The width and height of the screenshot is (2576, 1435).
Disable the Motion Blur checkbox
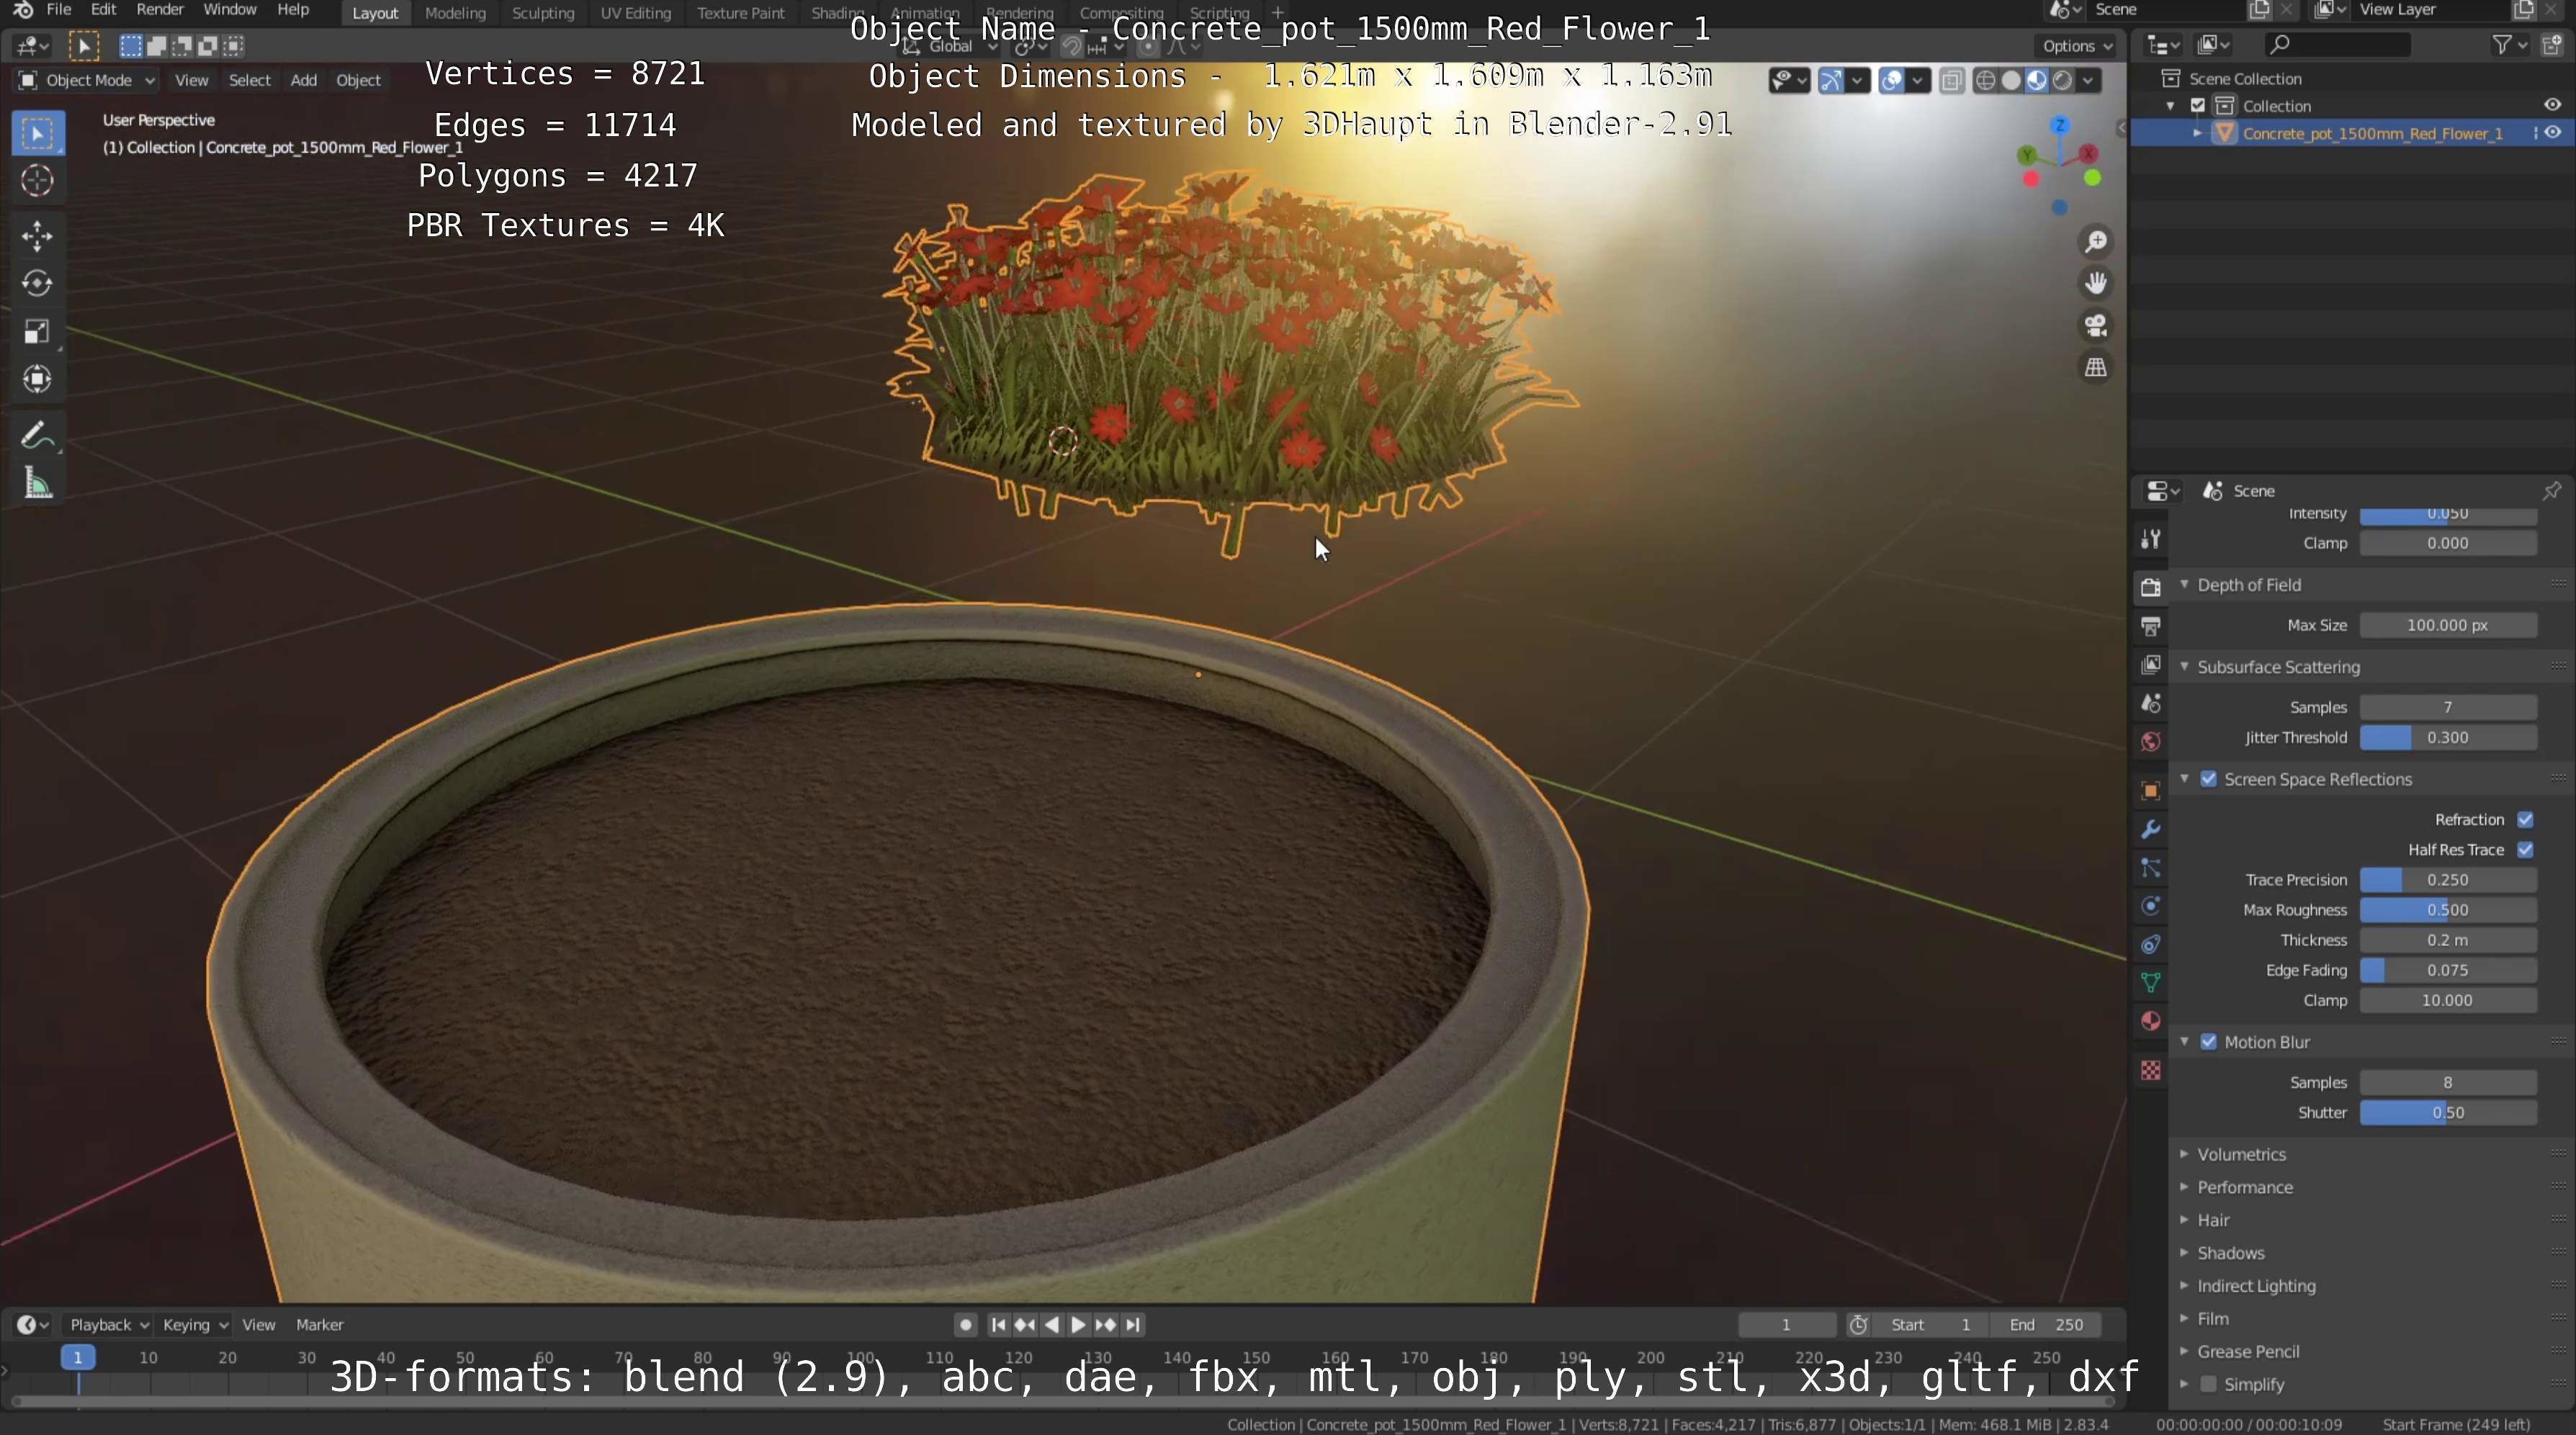(2208, 1042)
